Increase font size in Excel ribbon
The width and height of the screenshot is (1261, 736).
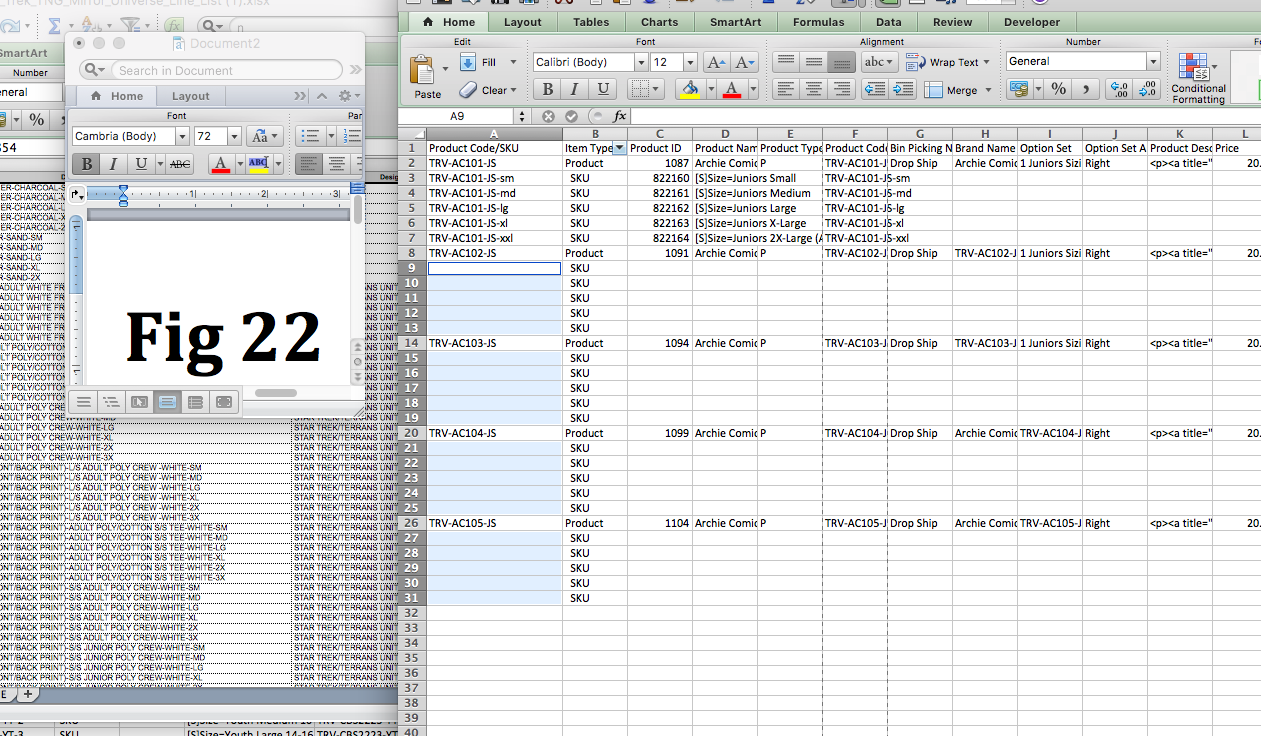tap(716, 62)
